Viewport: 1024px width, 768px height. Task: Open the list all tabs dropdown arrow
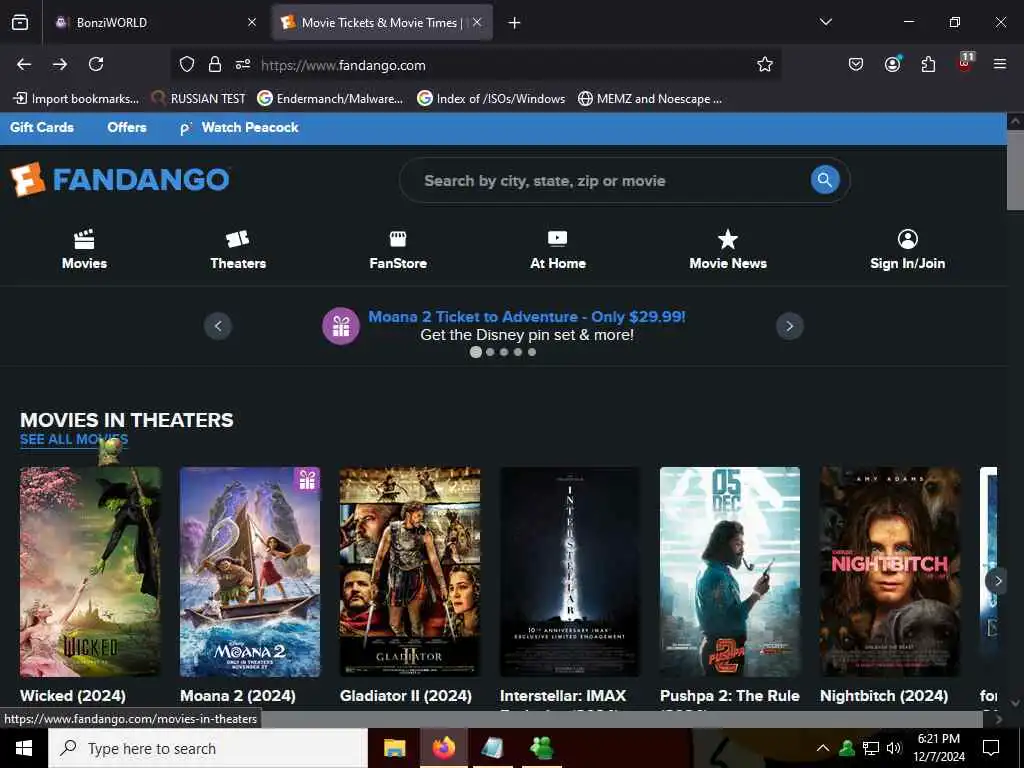pos(825,22)
